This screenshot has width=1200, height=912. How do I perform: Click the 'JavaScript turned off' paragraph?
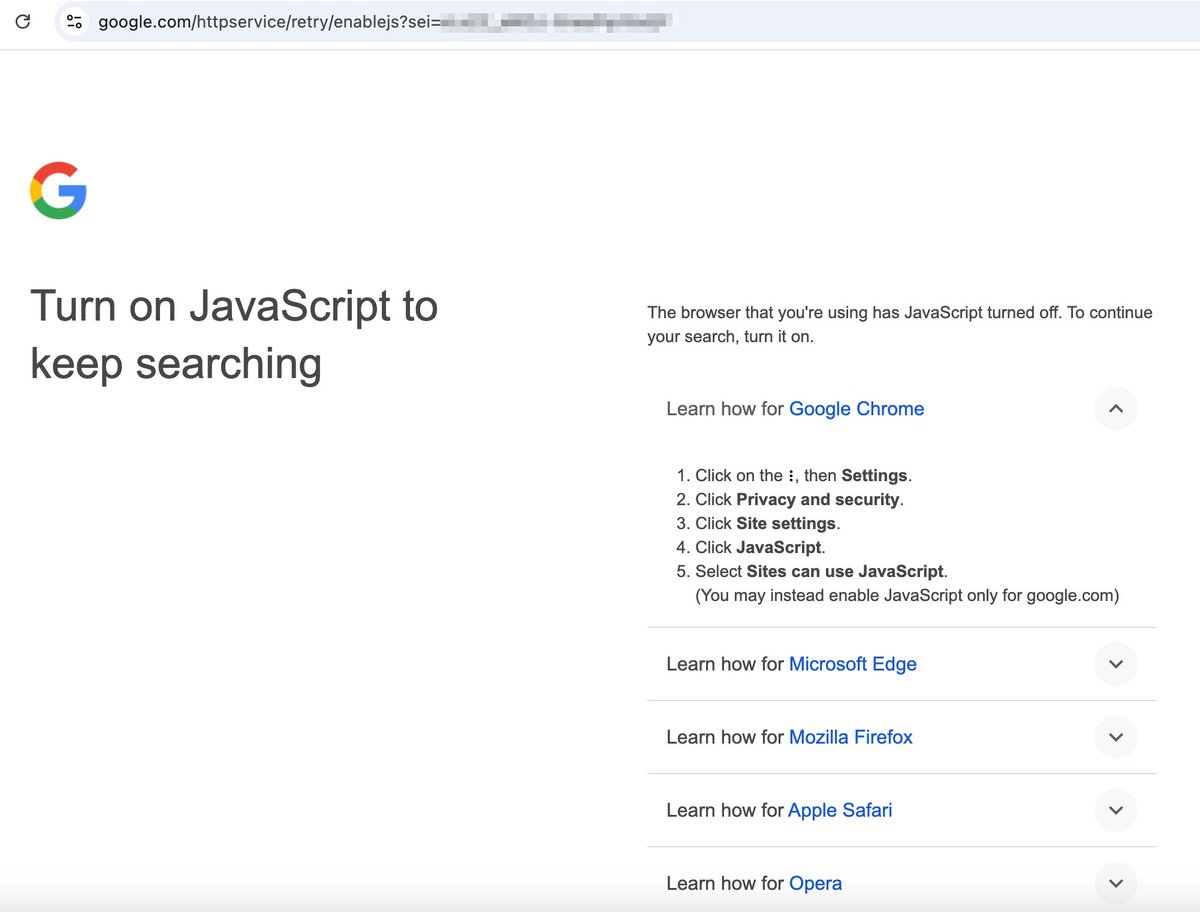(900, 325)
